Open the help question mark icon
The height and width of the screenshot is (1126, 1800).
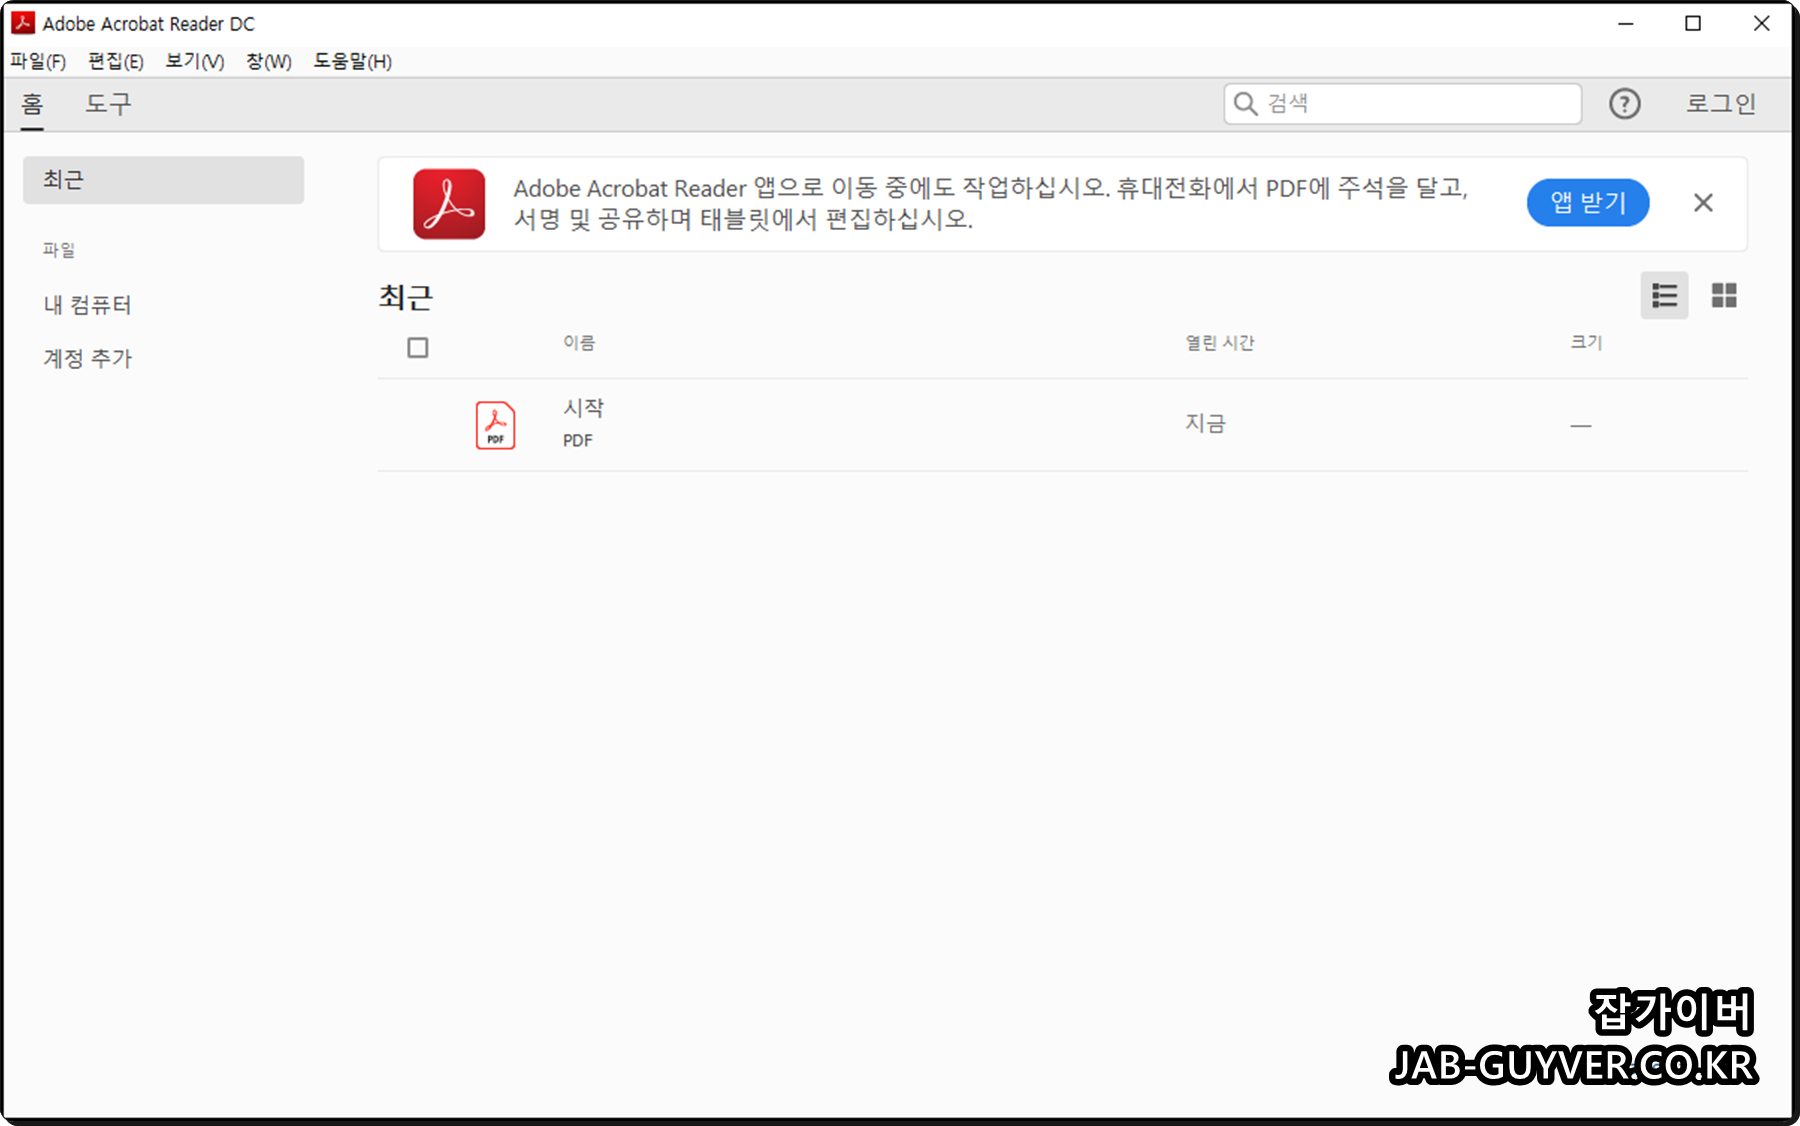click(x=1624, y=103)
